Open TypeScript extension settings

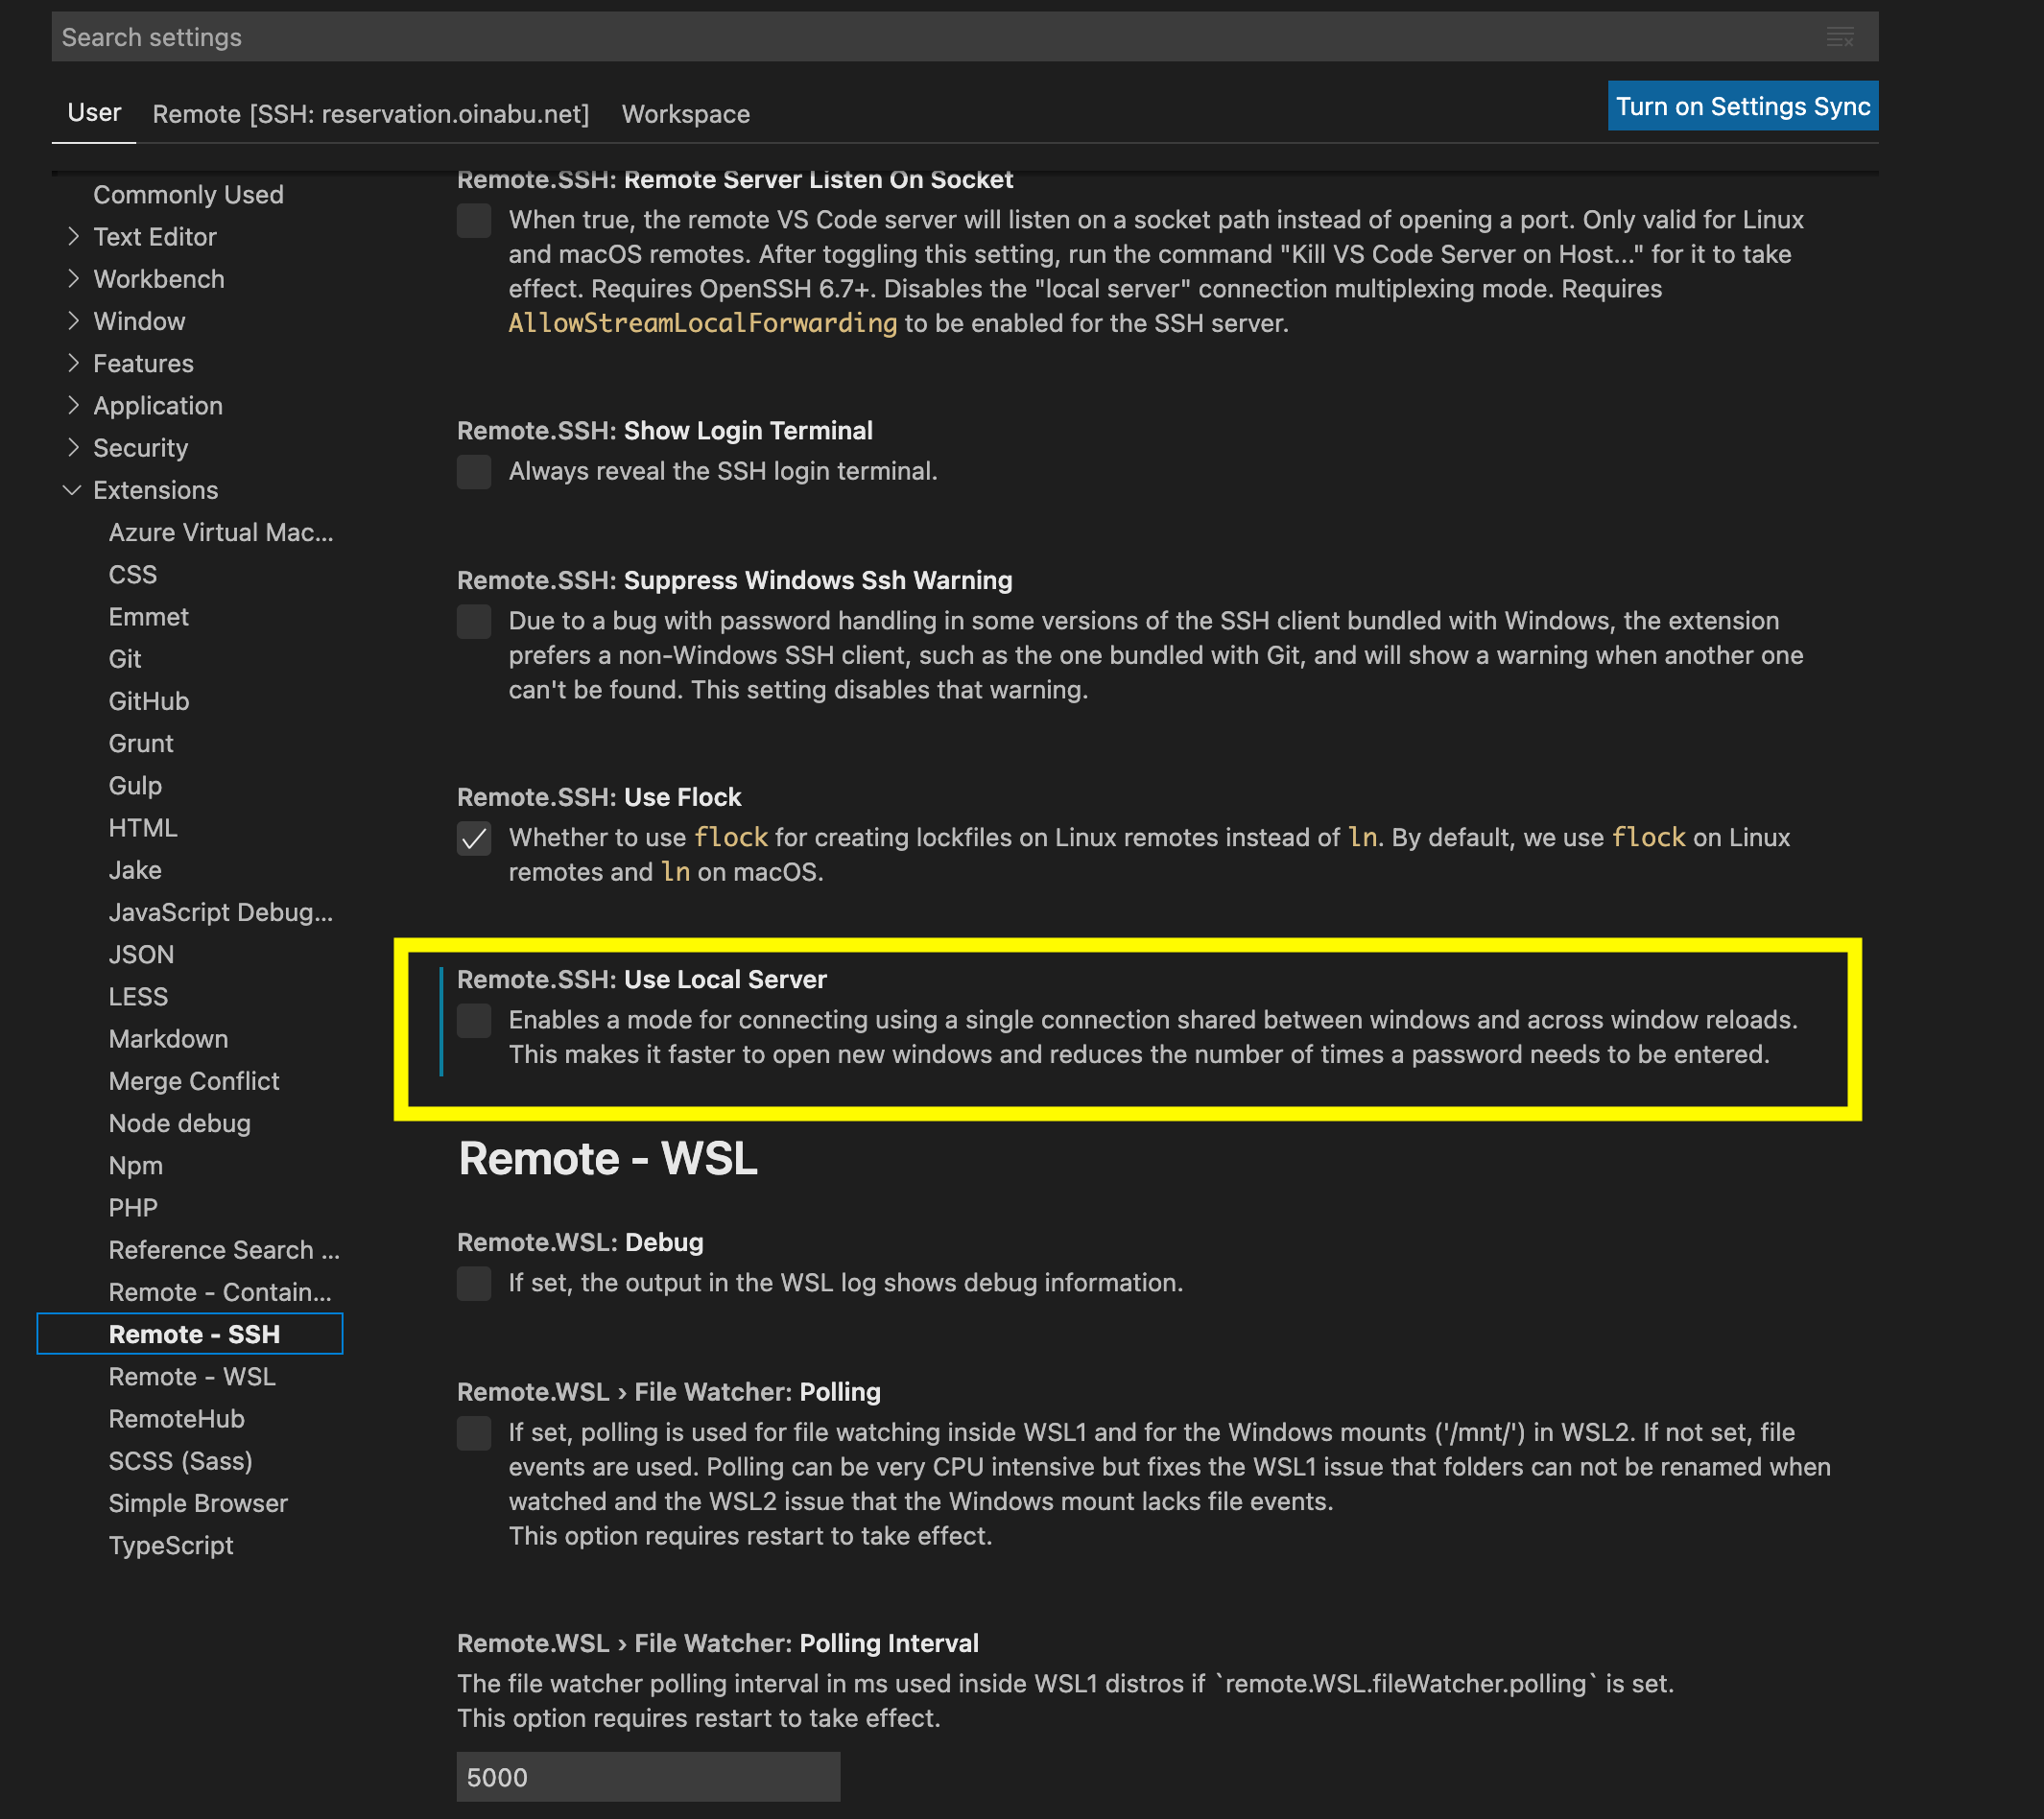tap(171, 1546)
